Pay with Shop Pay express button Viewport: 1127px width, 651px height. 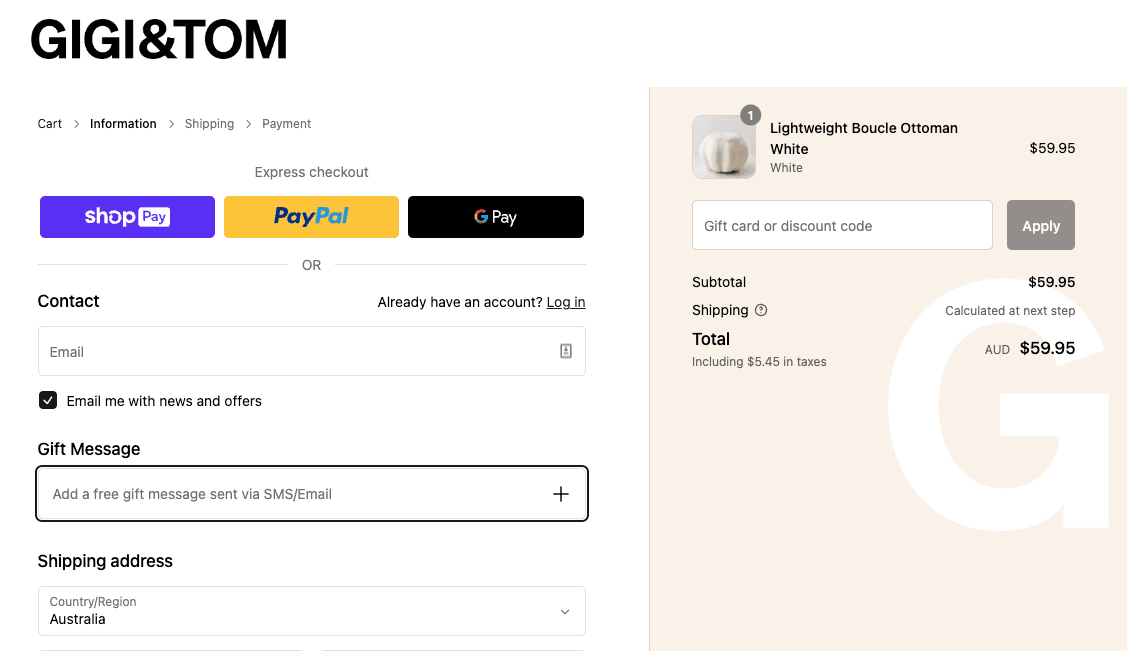(x=127, y=217)
